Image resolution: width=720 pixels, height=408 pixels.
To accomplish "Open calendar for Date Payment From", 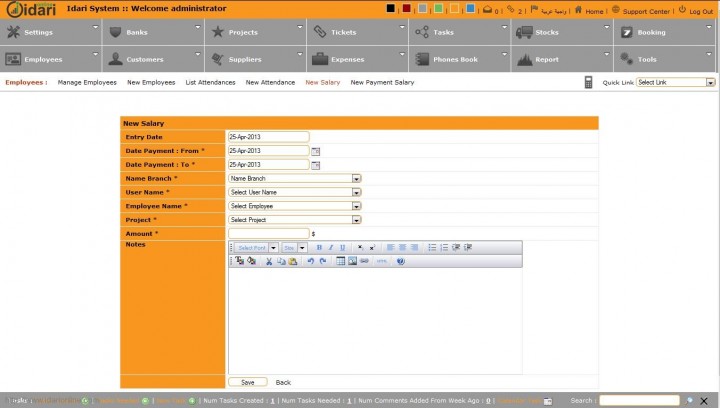I will click(315, 151).
